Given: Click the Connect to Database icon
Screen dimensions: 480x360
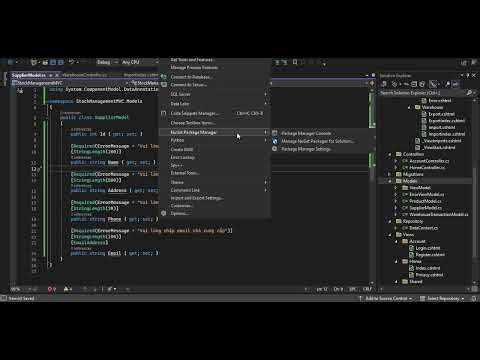Looking at the screenshot, I should pos(164,77).
